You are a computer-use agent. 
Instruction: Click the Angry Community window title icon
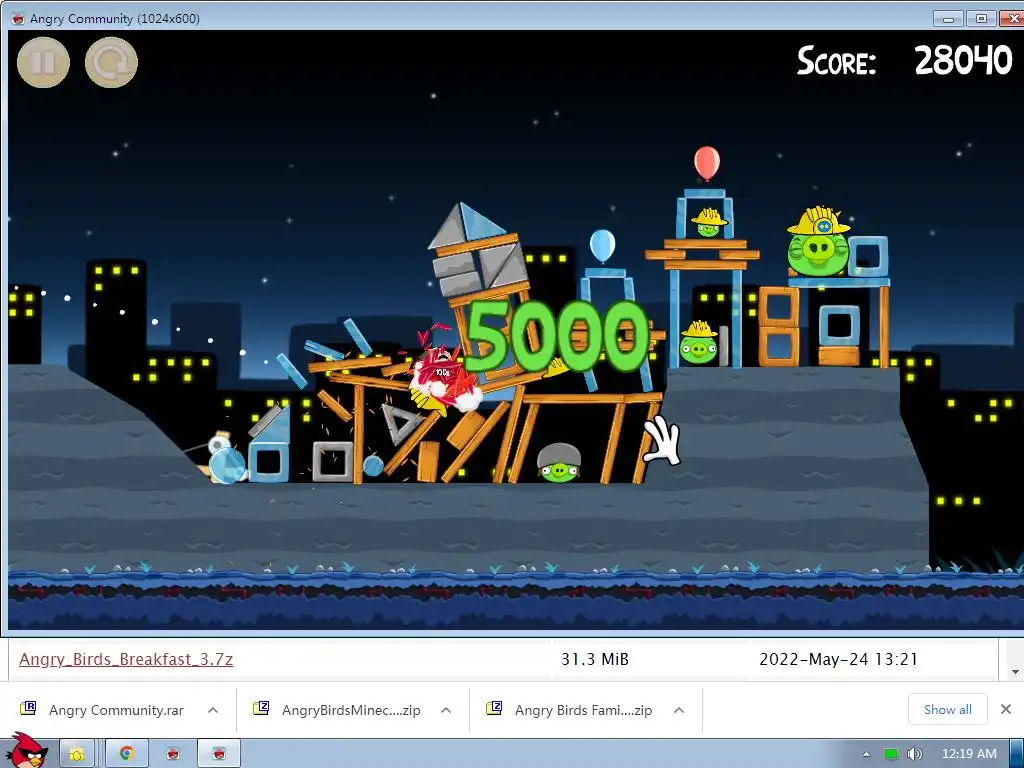(18, 18)
